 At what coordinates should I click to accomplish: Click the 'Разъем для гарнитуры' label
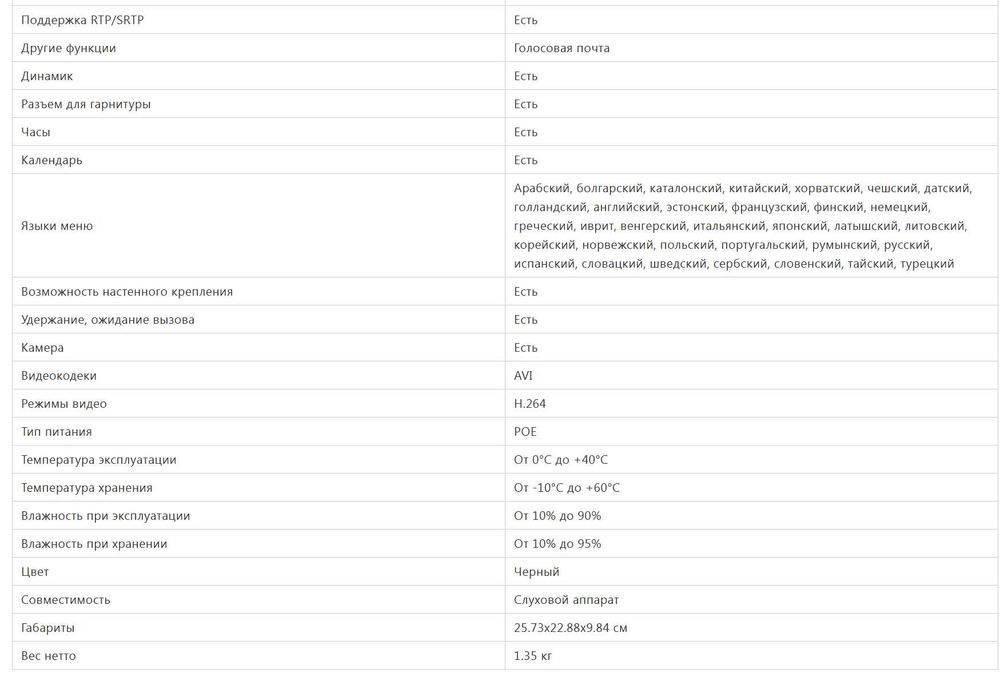tap(86, 104)
